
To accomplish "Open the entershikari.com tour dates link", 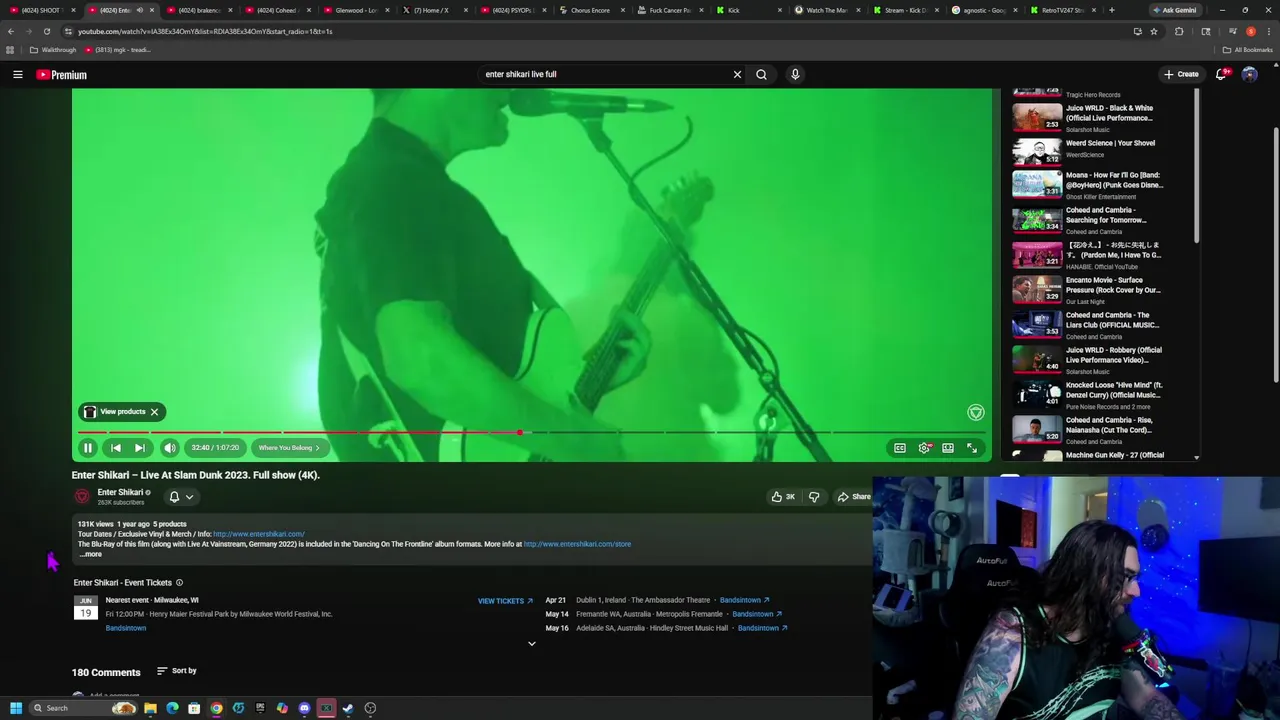I will coord(259,534).
